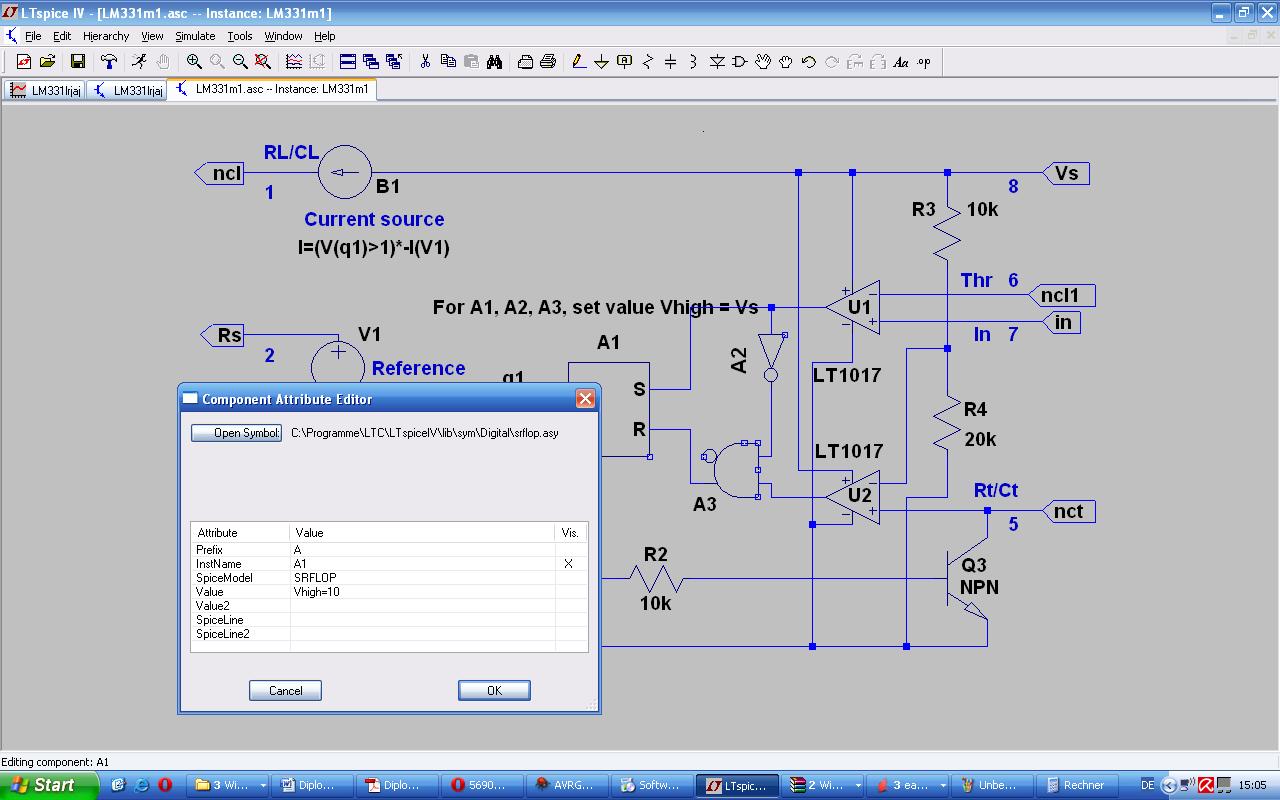Select the Drag hand tool
The image size is (1280, 800).
(786, 62)
